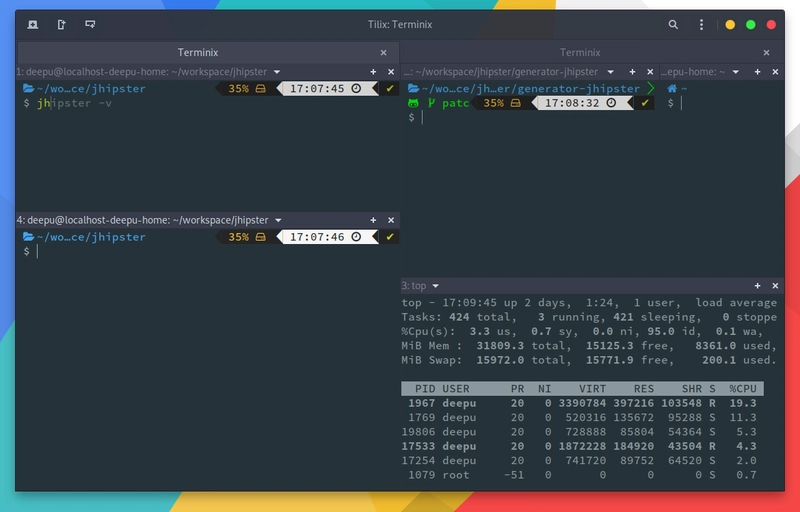Click the git cat icon in prompt
Viewport: 800px width, 512px height.
coord(413,103)
